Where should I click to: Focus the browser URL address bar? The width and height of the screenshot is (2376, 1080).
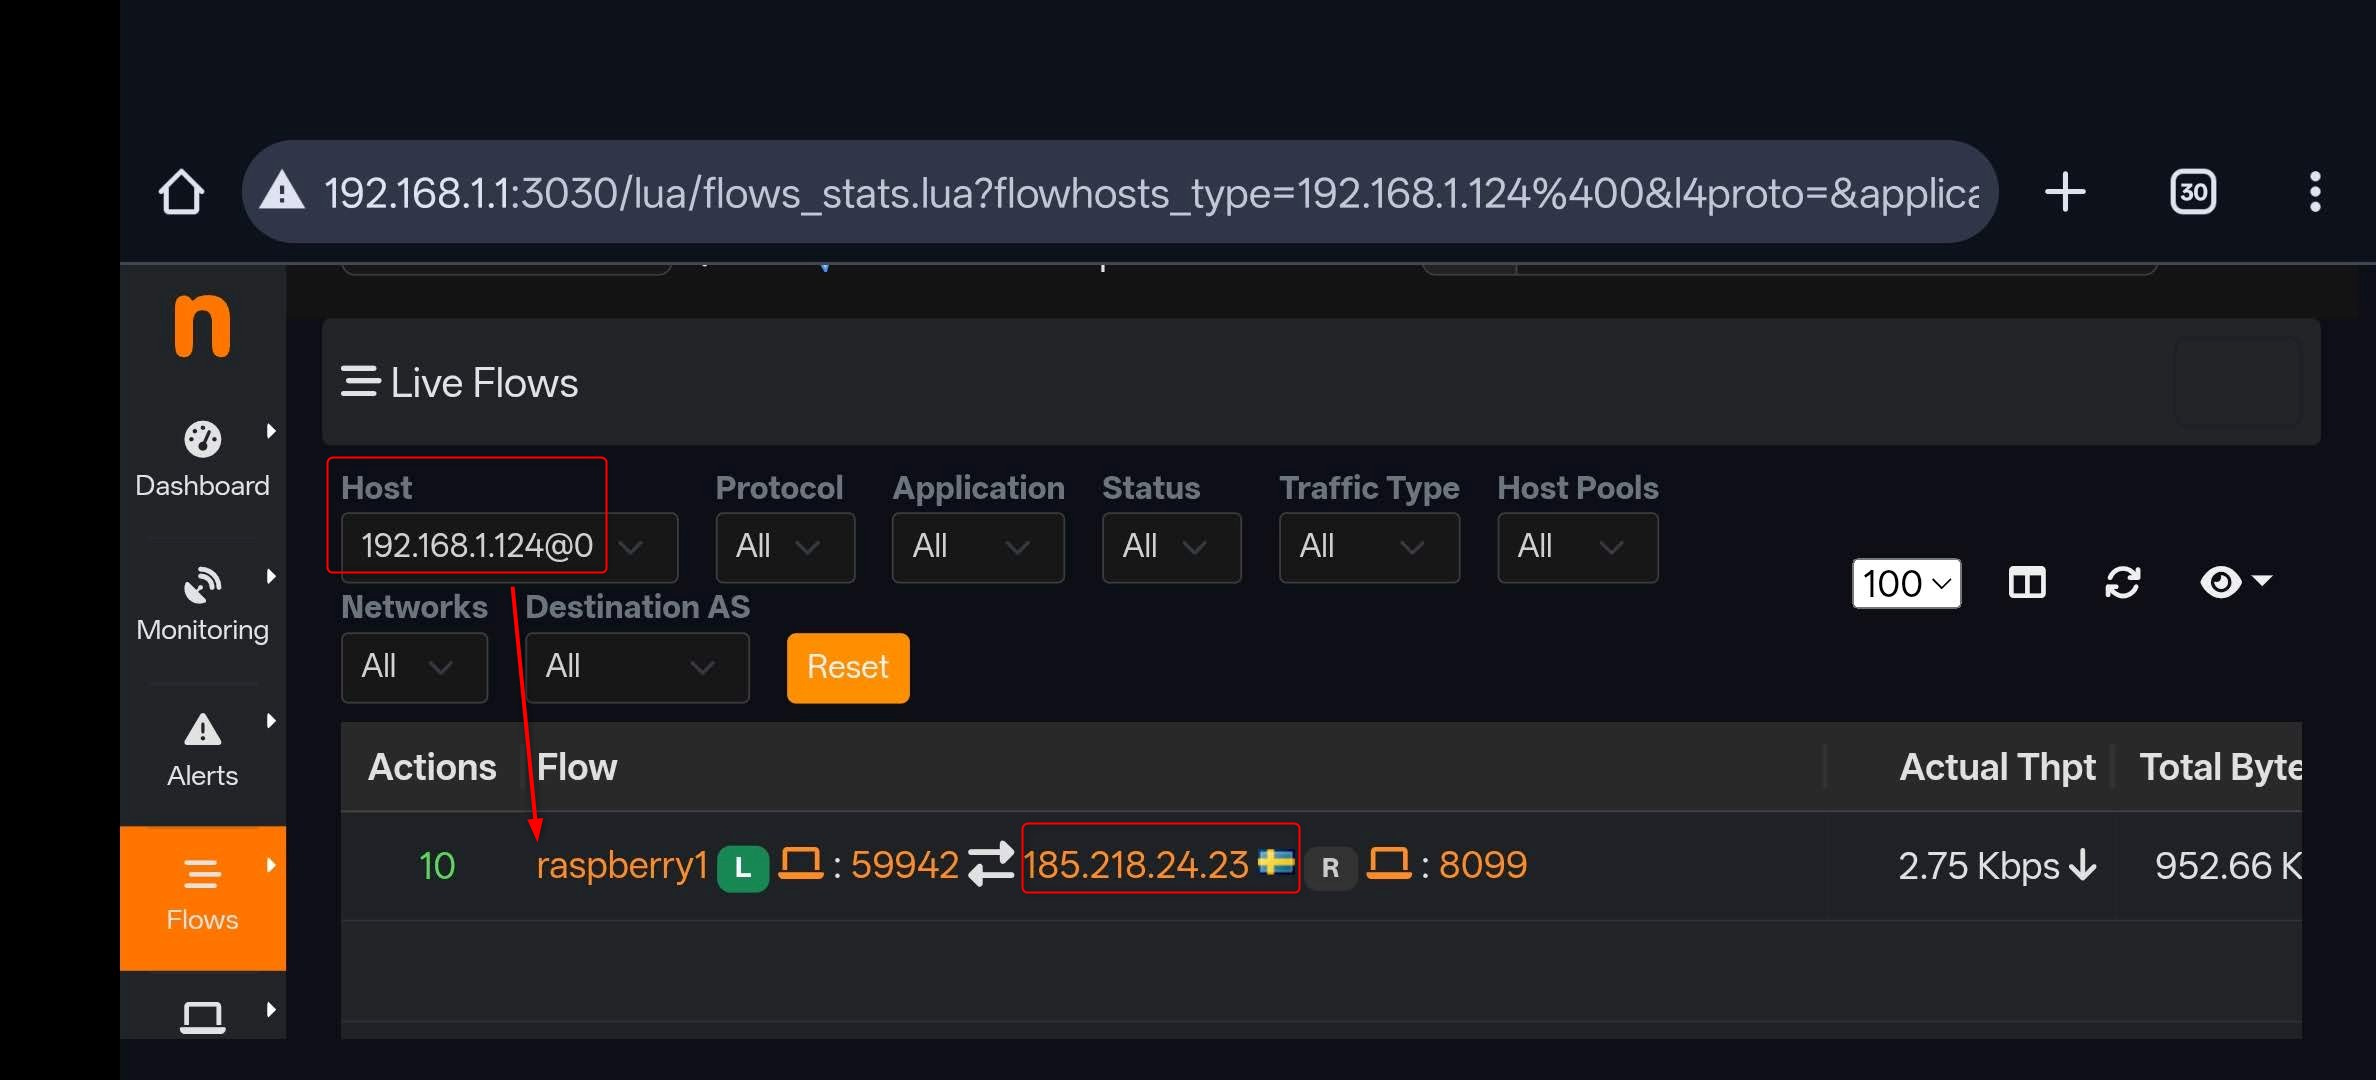[x=1150, y=192]
